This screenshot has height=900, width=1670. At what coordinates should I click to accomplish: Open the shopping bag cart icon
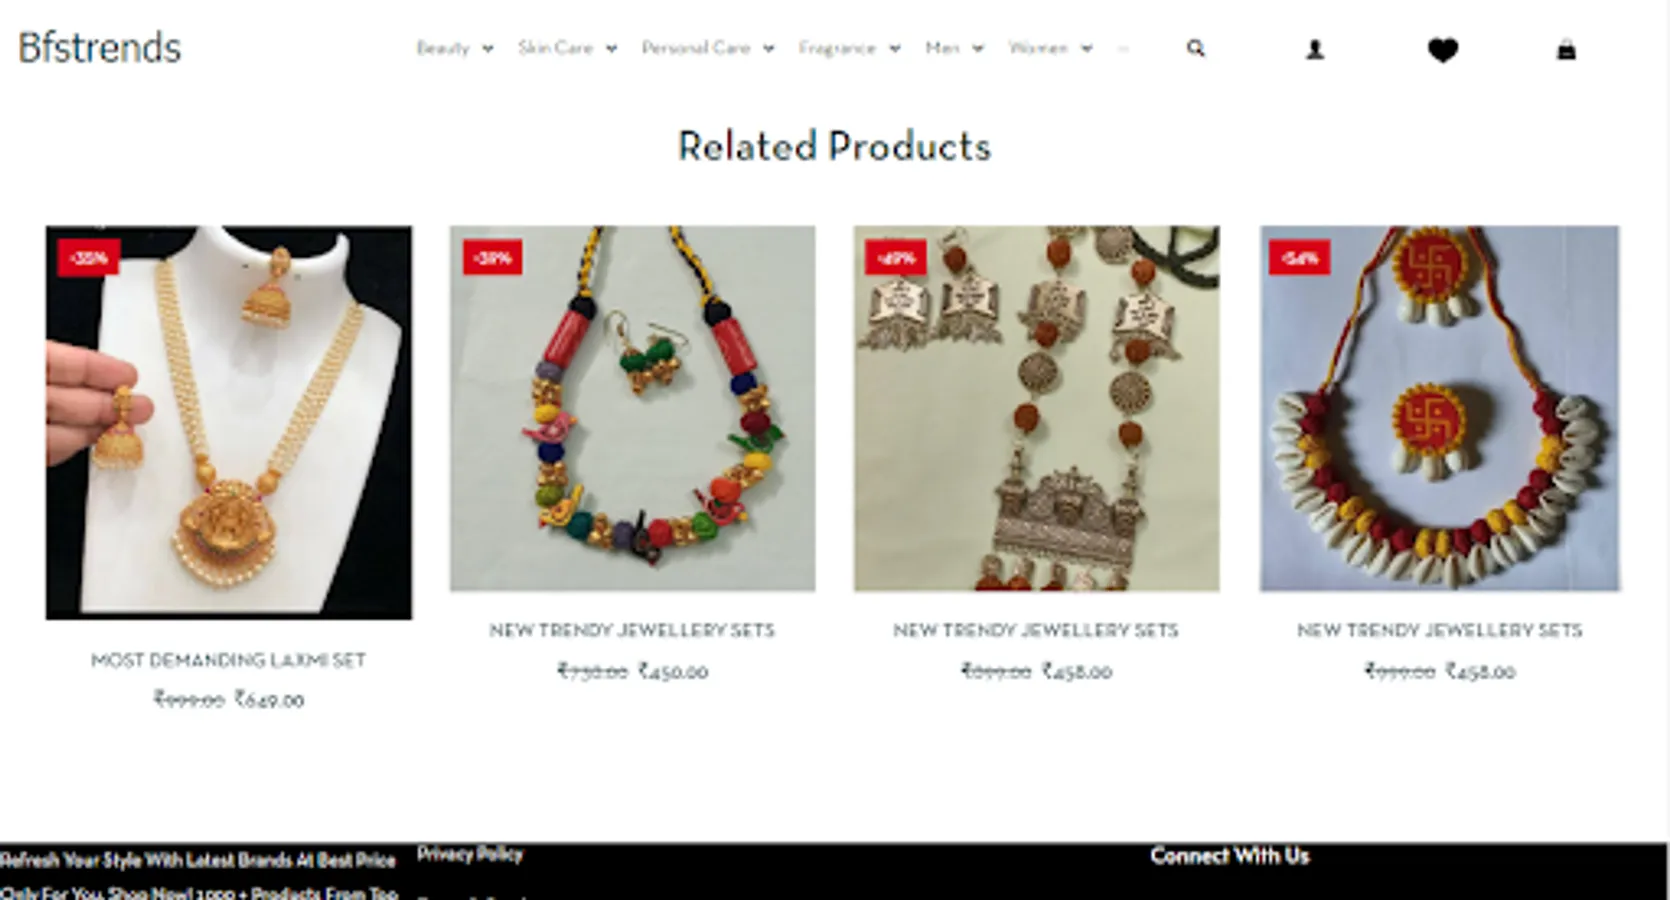point(1566,49)
